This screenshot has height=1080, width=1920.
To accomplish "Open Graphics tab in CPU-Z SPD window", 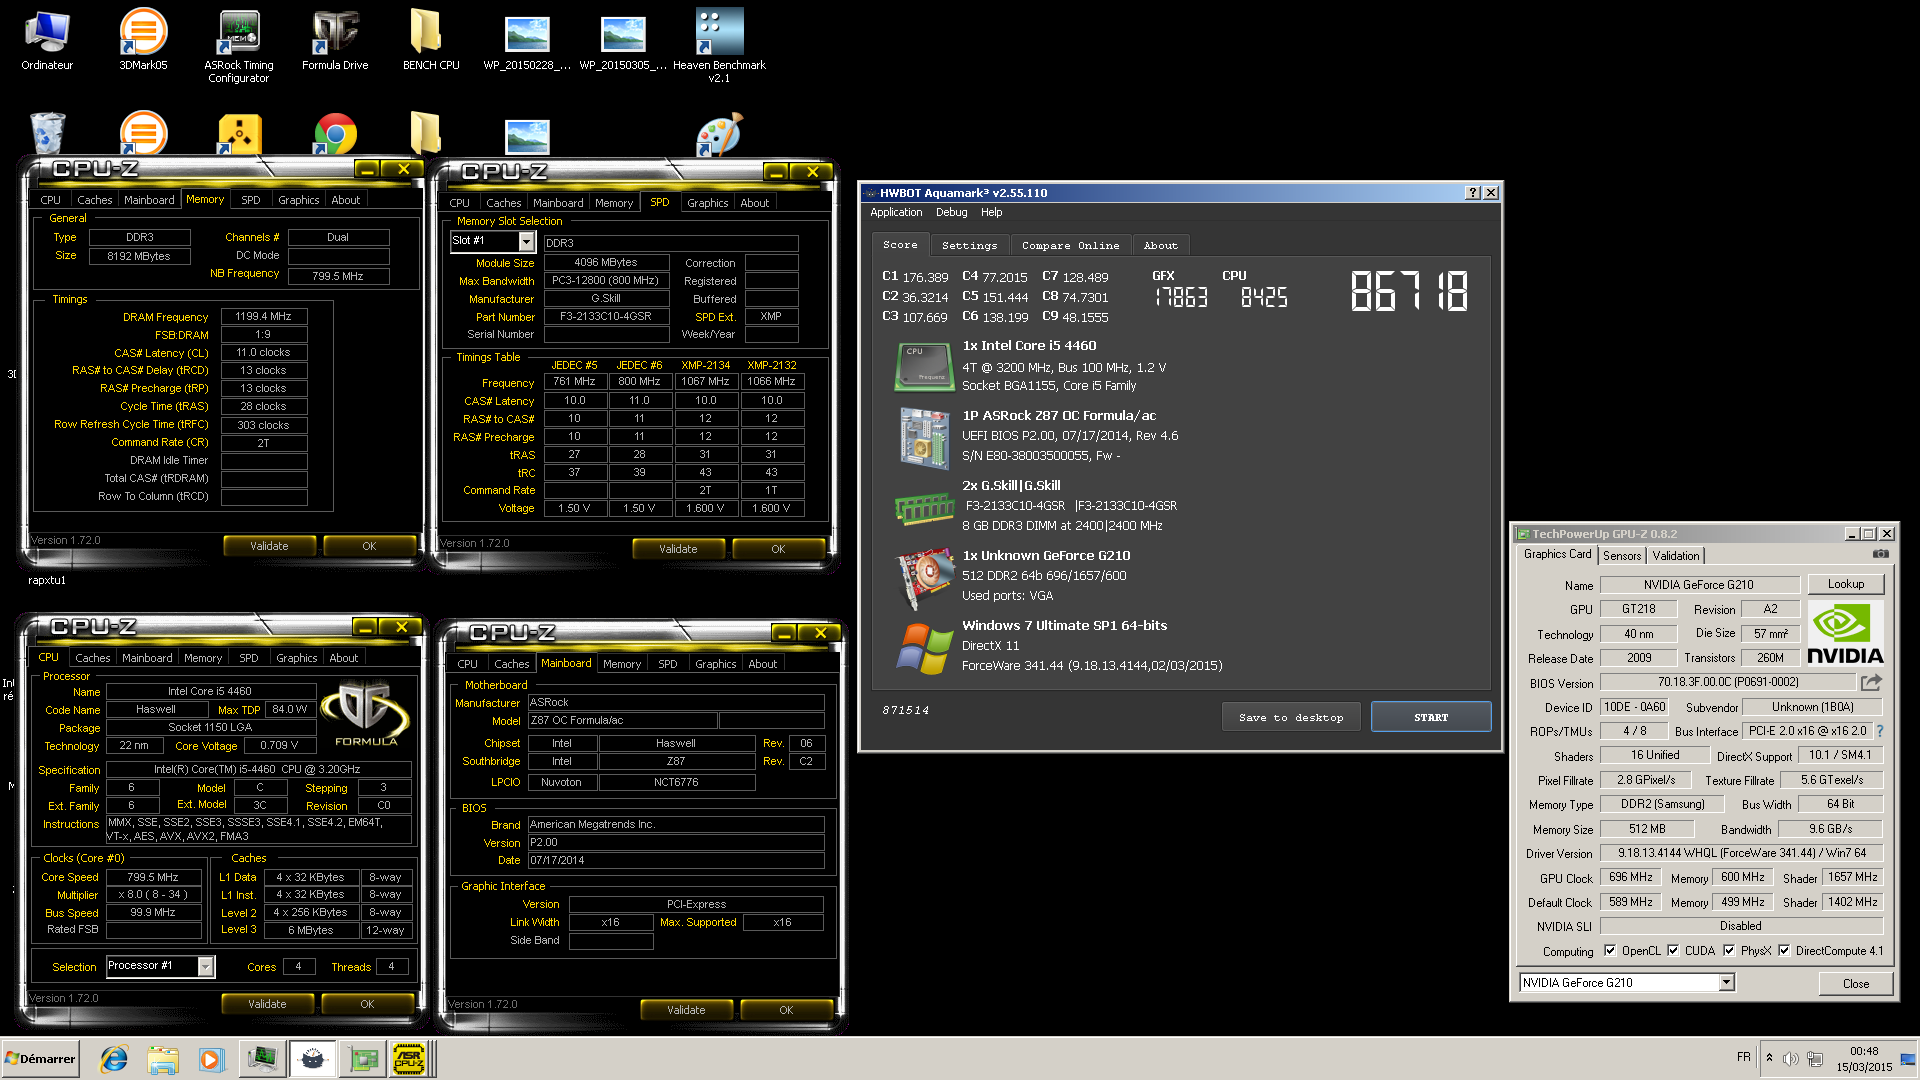I will [x=707, y=203].
